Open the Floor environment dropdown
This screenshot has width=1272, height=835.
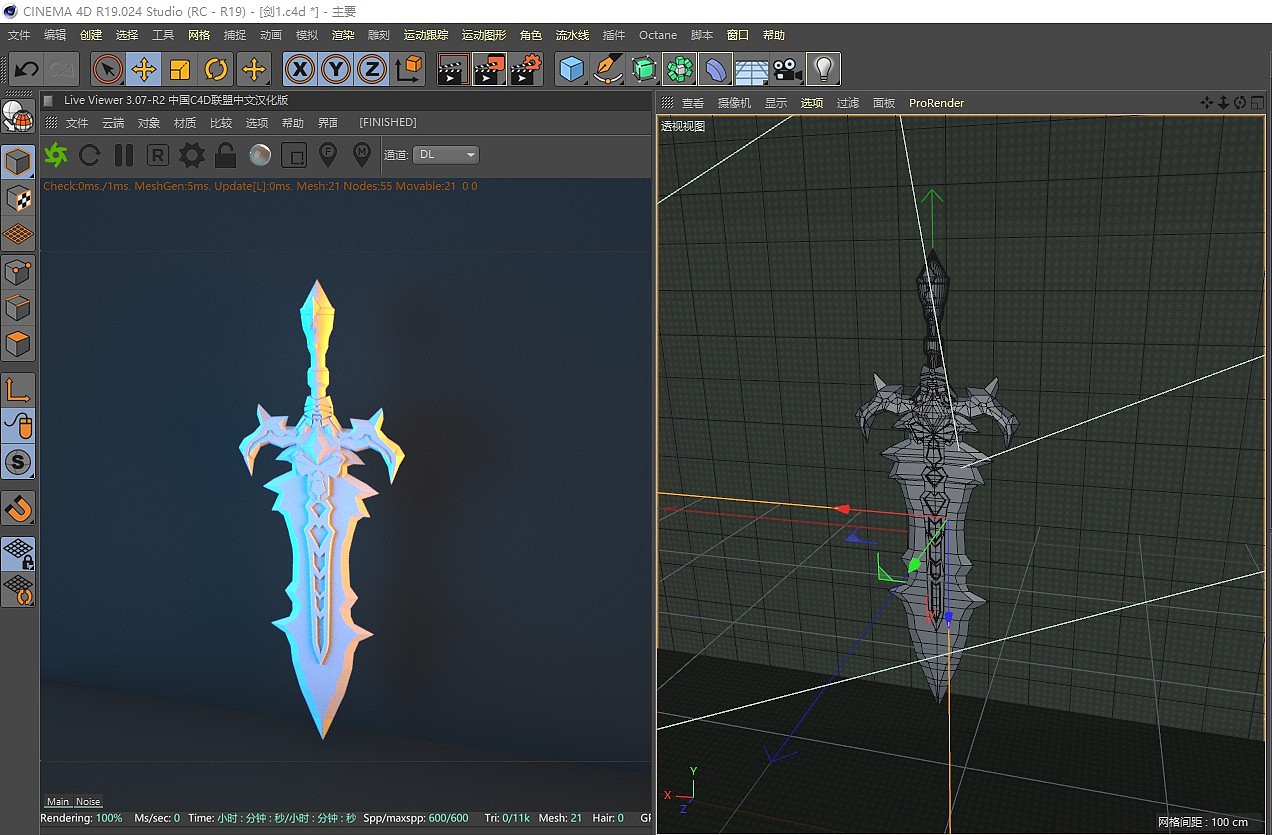[752, 69]
